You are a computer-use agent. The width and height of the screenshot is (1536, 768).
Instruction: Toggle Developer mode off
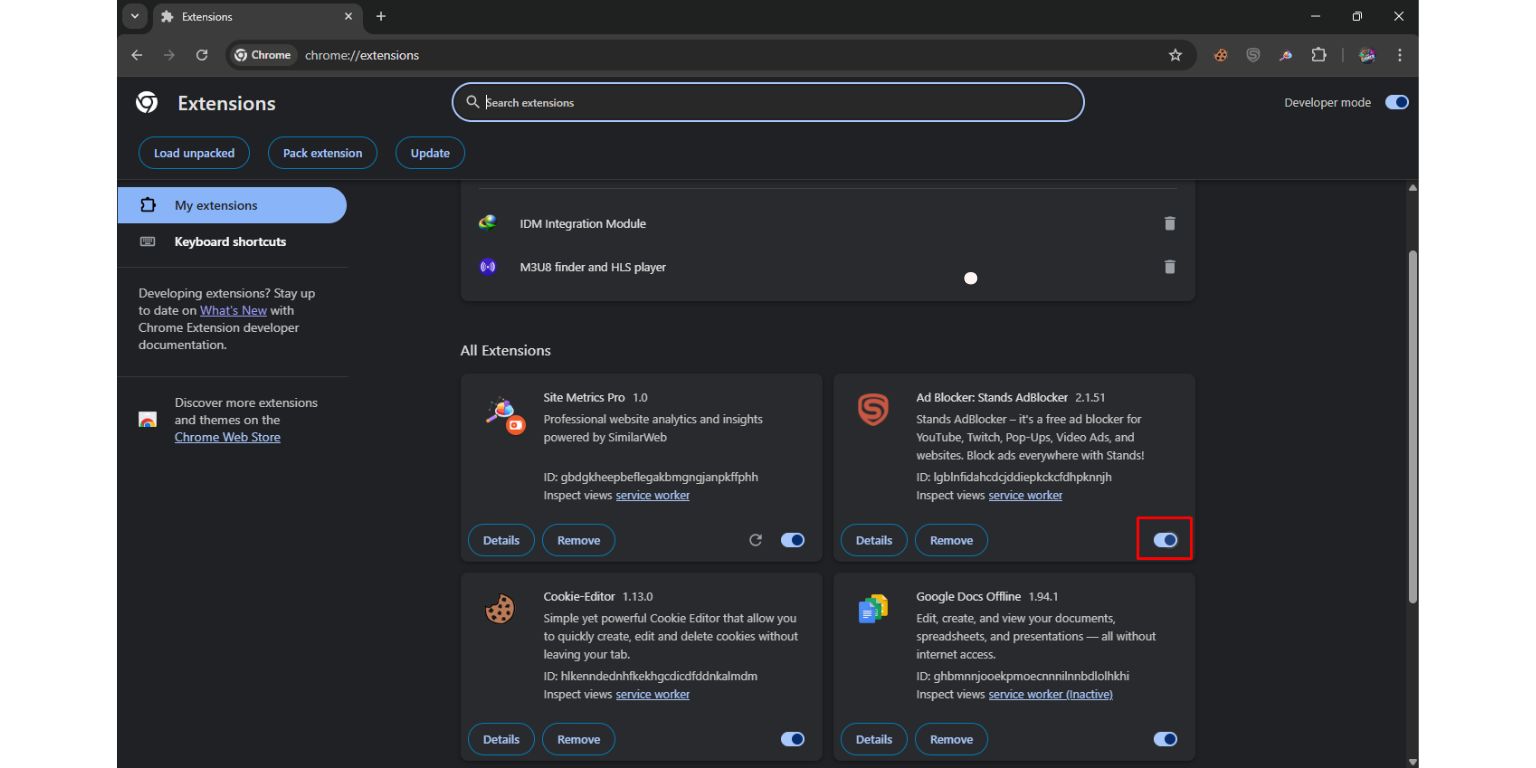pyautogui.click(x=1397, y=102)
